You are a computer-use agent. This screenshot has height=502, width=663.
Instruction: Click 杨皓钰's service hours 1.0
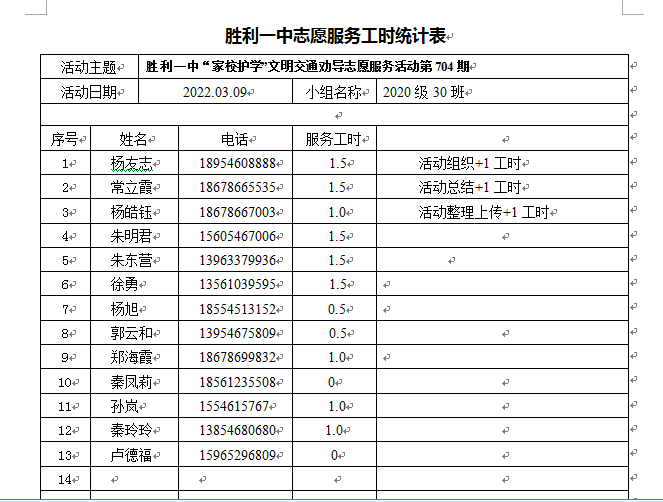(337, 212)
